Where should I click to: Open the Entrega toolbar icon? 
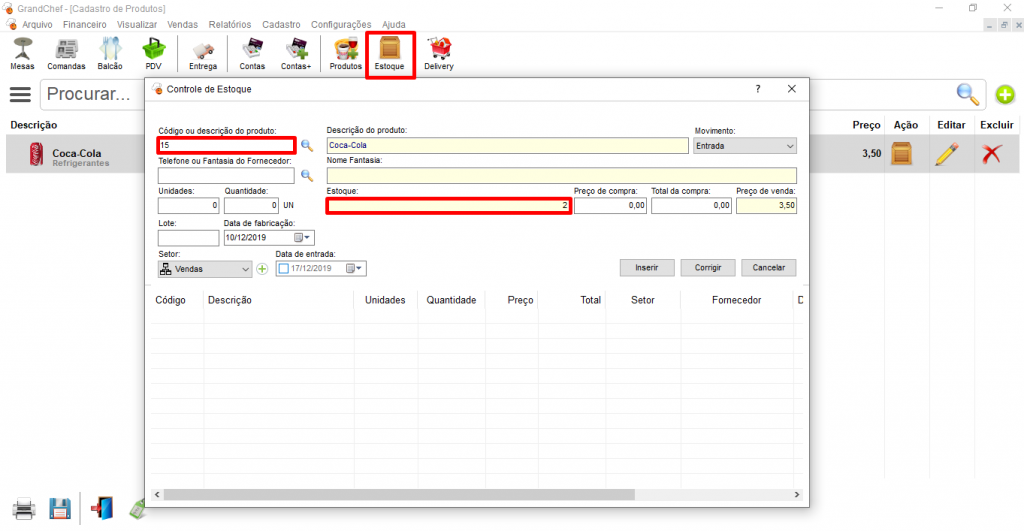(x=203, y=53)
